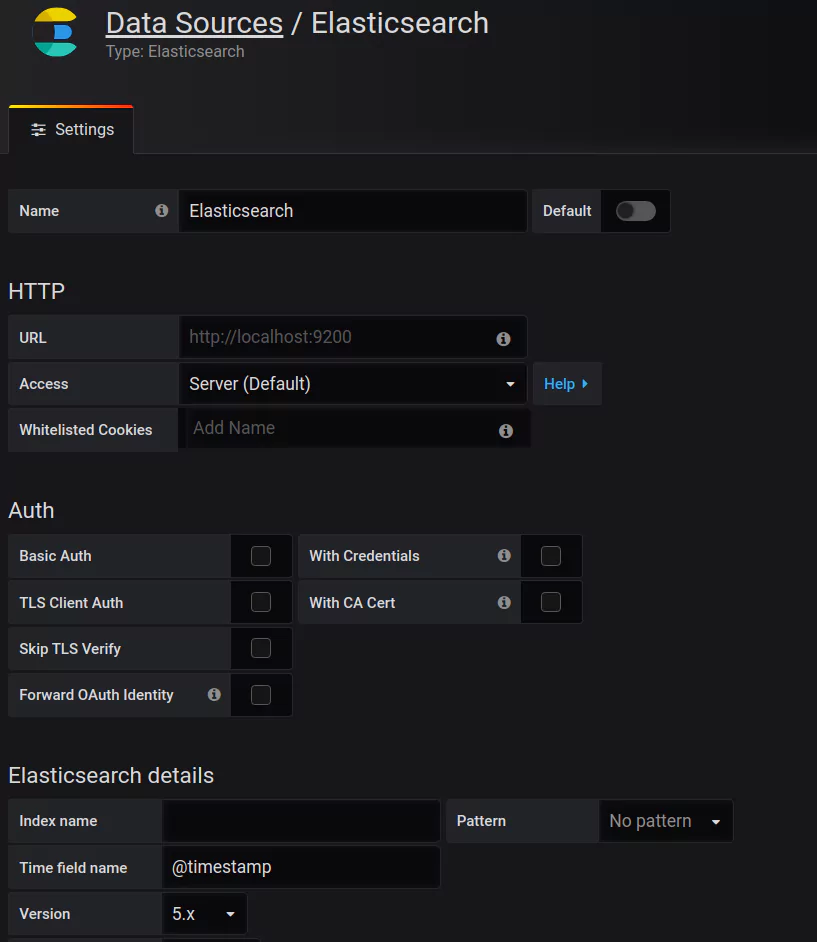
Task: Click info icon in Whitelisted Cookies field
Action: click(506, 431)
